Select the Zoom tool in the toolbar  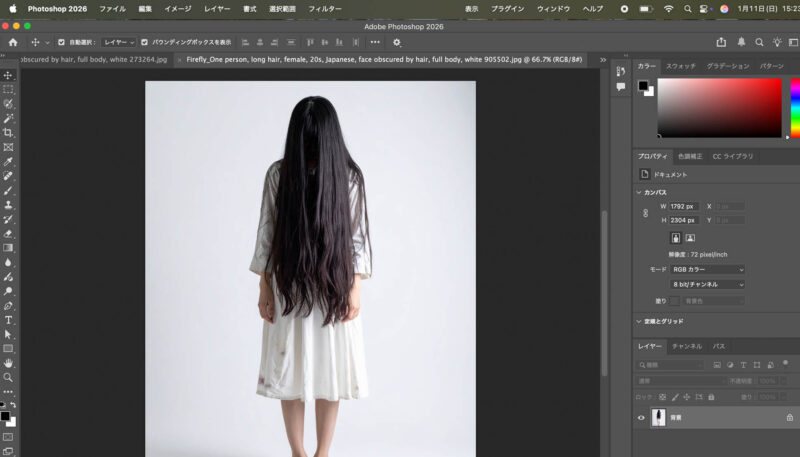8,377
